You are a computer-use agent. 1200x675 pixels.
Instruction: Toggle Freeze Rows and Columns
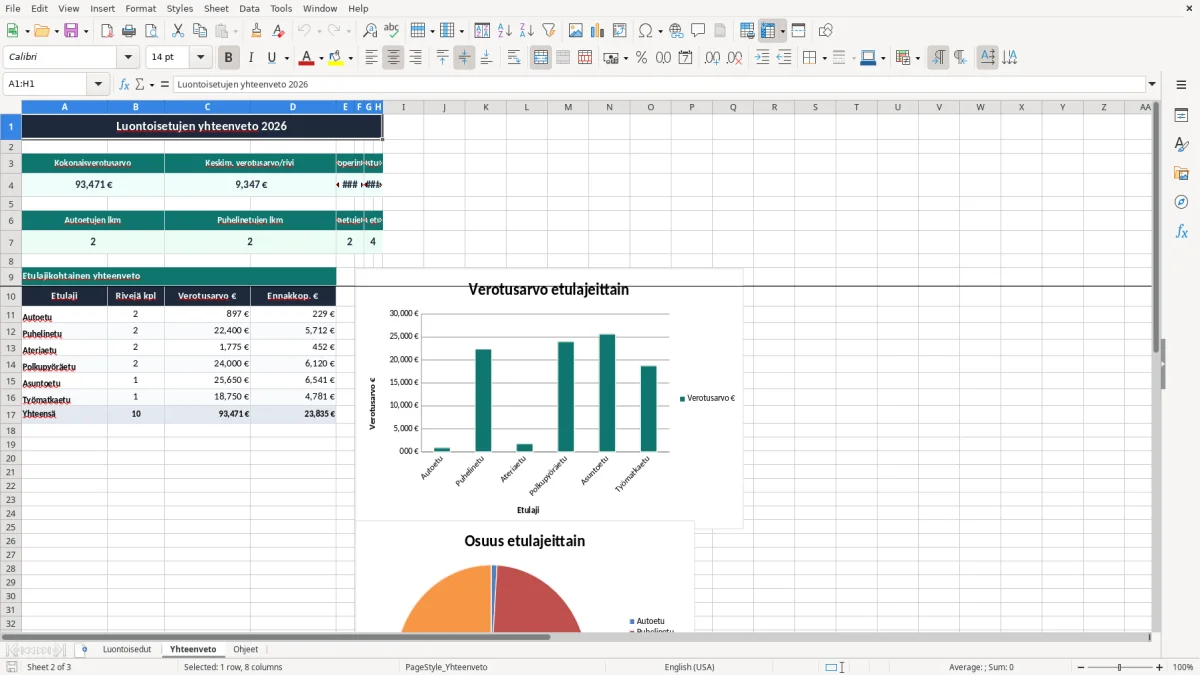(x=768, y=31)
